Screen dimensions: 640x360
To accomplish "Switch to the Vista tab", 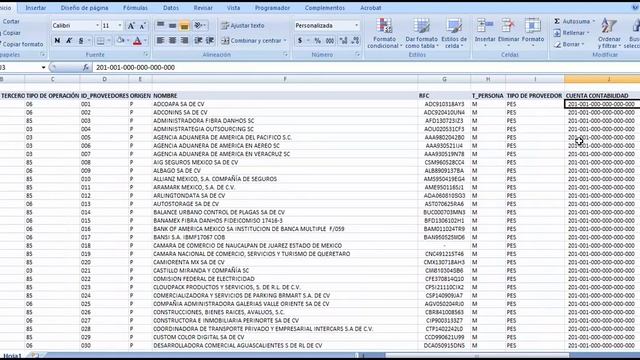I will click(233, 8).
